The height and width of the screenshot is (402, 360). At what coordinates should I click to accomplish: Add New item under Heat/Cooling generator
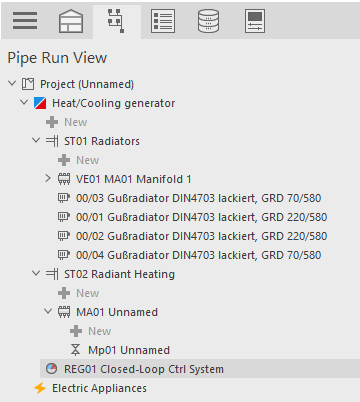76,122
